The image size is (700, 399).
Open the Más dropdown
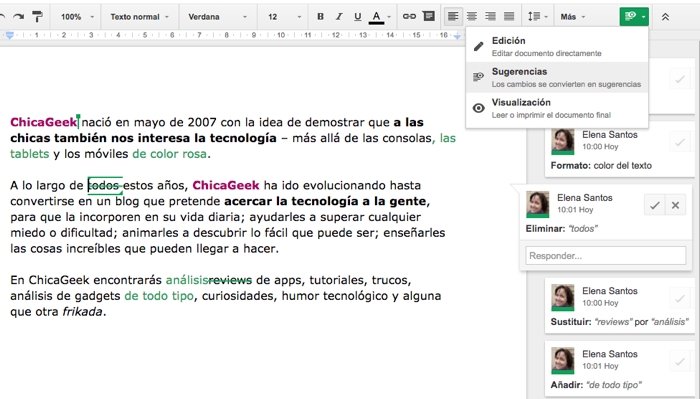(x=573, y=17)
